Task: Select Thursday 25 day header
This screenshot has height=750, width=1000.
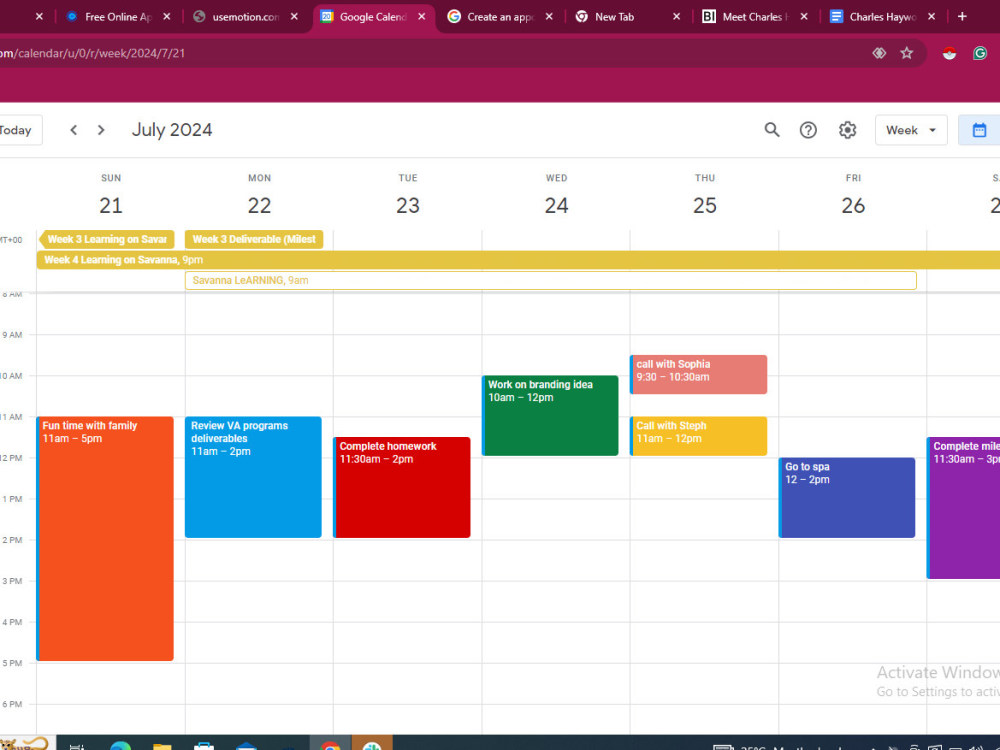Action: (x=705, y=205)
